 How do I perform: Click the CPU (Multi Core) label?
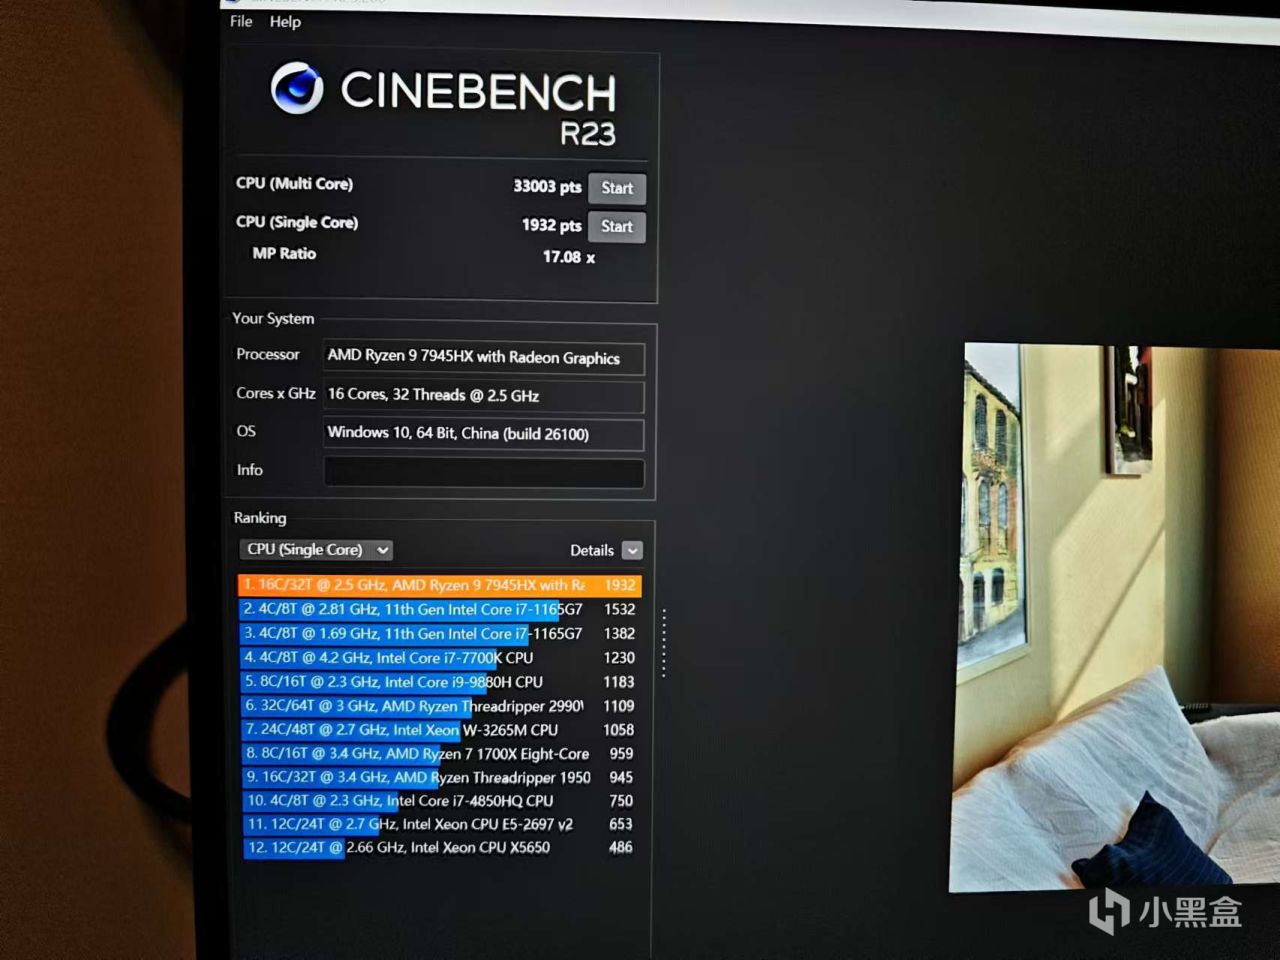[294, 184]
